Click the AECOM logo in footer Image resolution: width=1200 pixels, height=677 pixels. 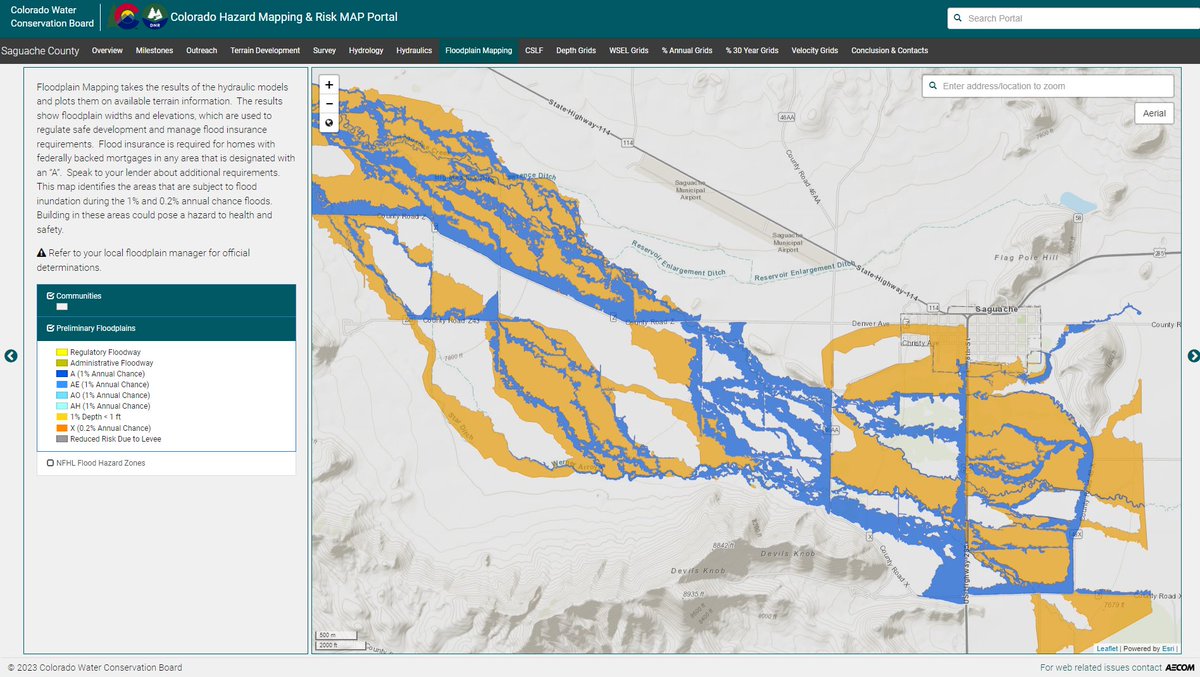(x=1180, y=667)
